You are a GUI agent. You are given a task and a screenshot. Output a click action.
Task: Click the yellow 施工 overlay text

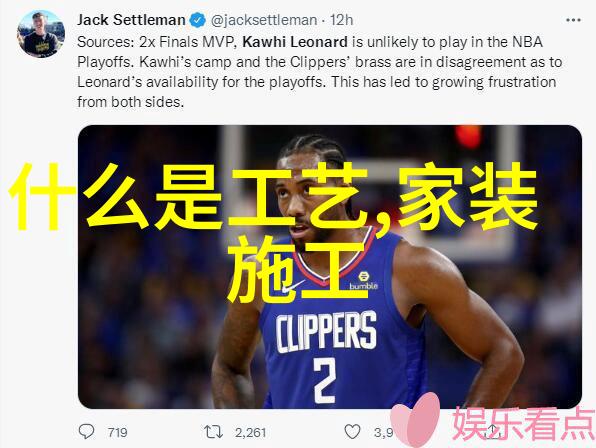pyautogui.click(x=296, y=269)
